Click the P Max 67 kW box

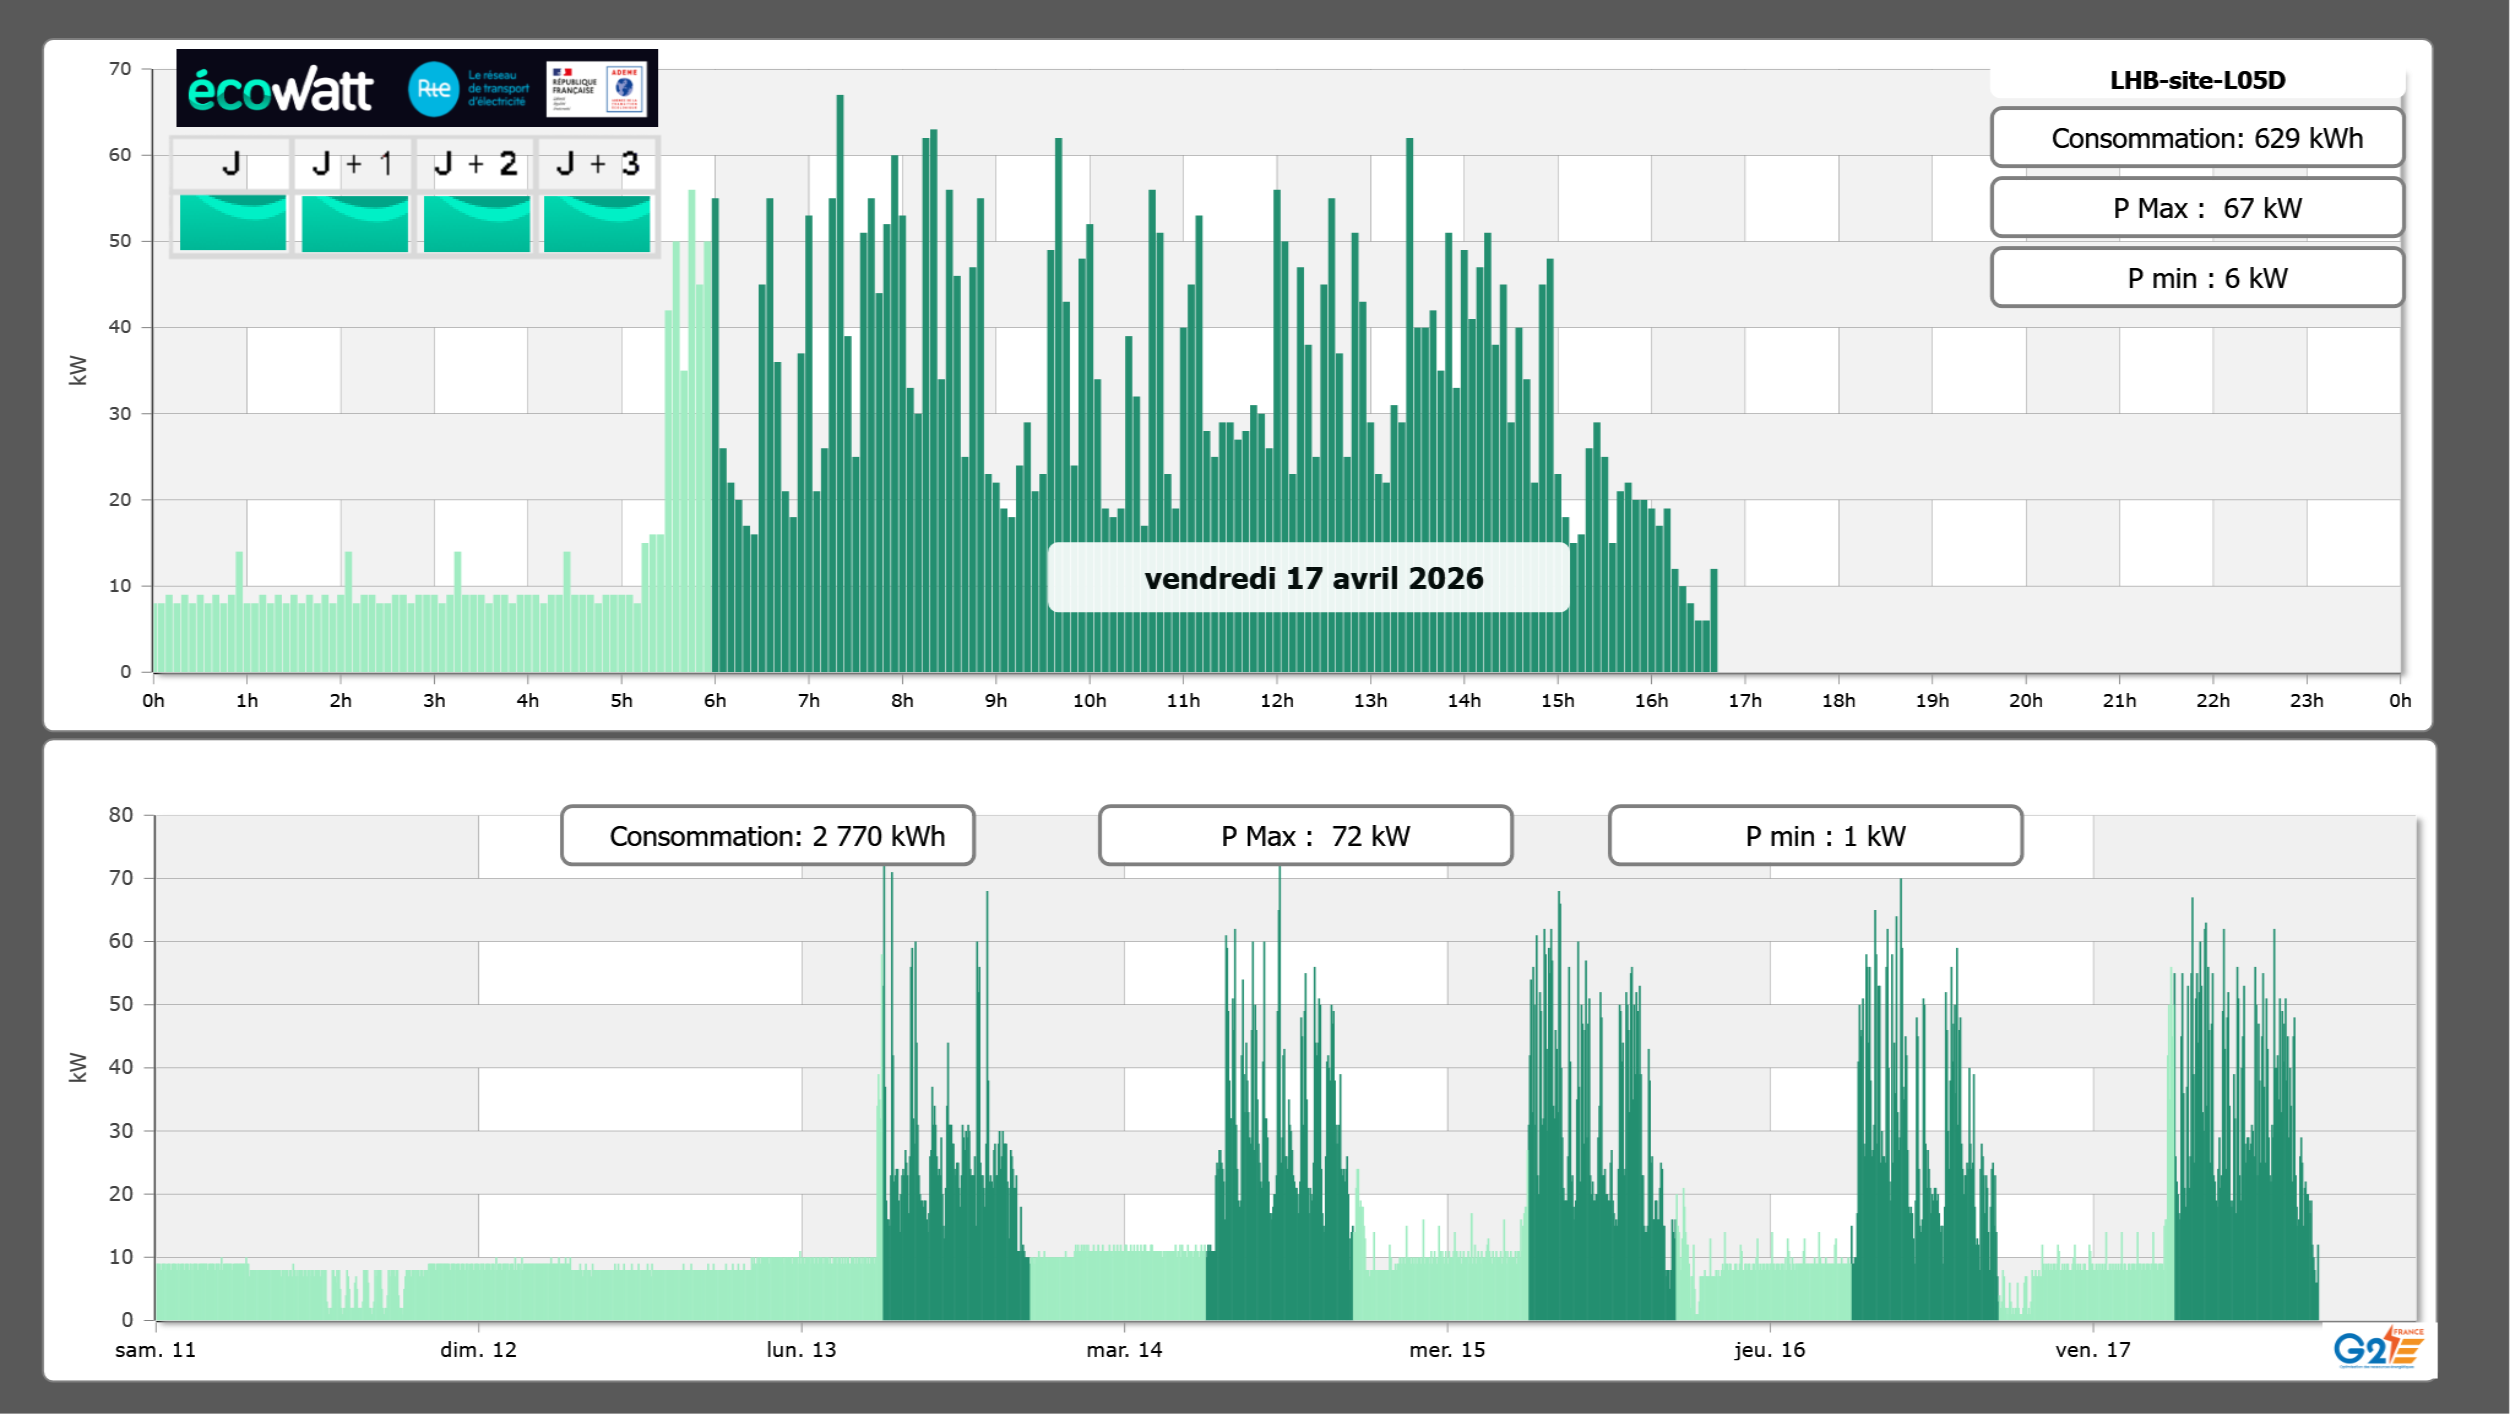(x=2197, y=208)
